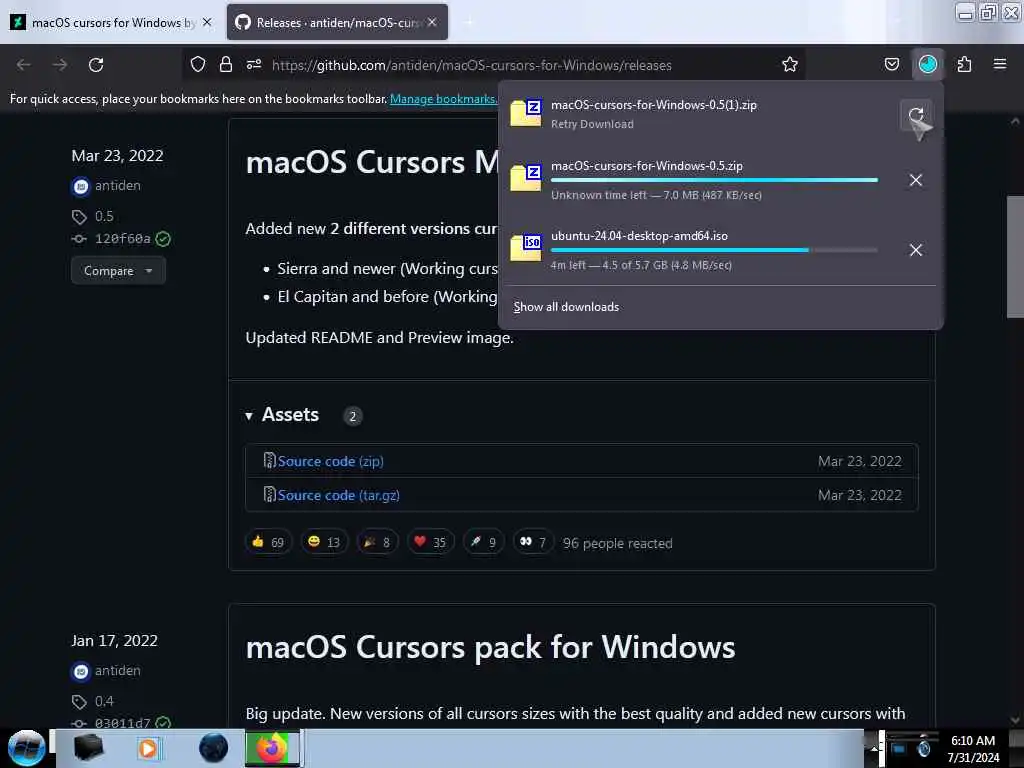Click the laugh reaction with 13
This screenshot has width=1024, height=768.
click(x=324, y=542)
